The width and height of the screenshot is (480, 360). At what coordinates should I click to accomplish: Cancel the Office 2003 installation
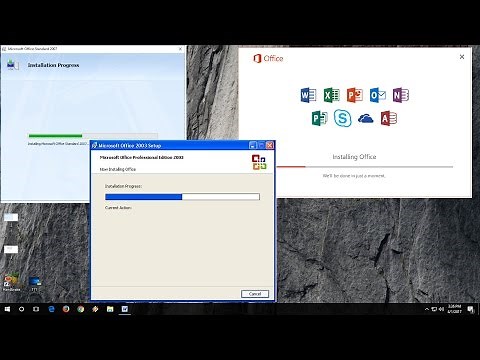tap(255, 294)
